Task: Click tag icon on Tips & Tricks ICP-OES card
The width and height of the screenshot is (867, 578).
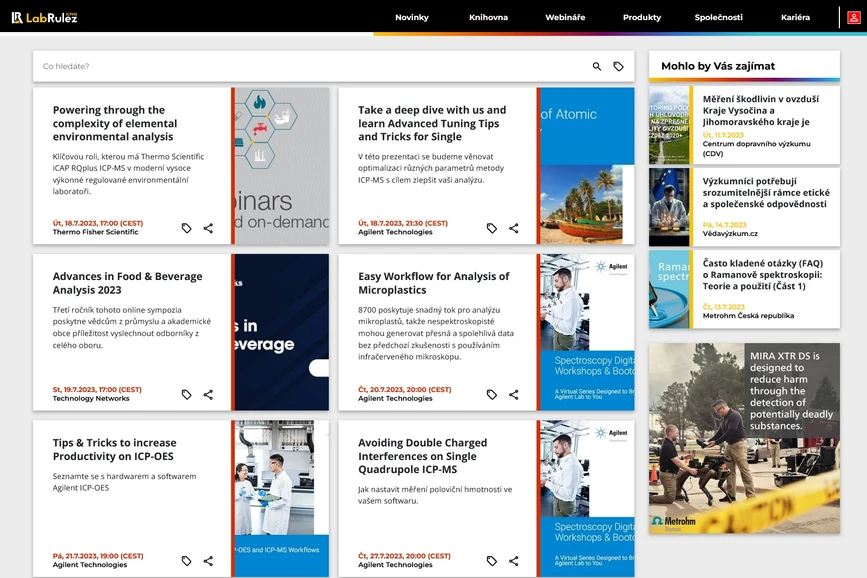Action: (186, 561)
